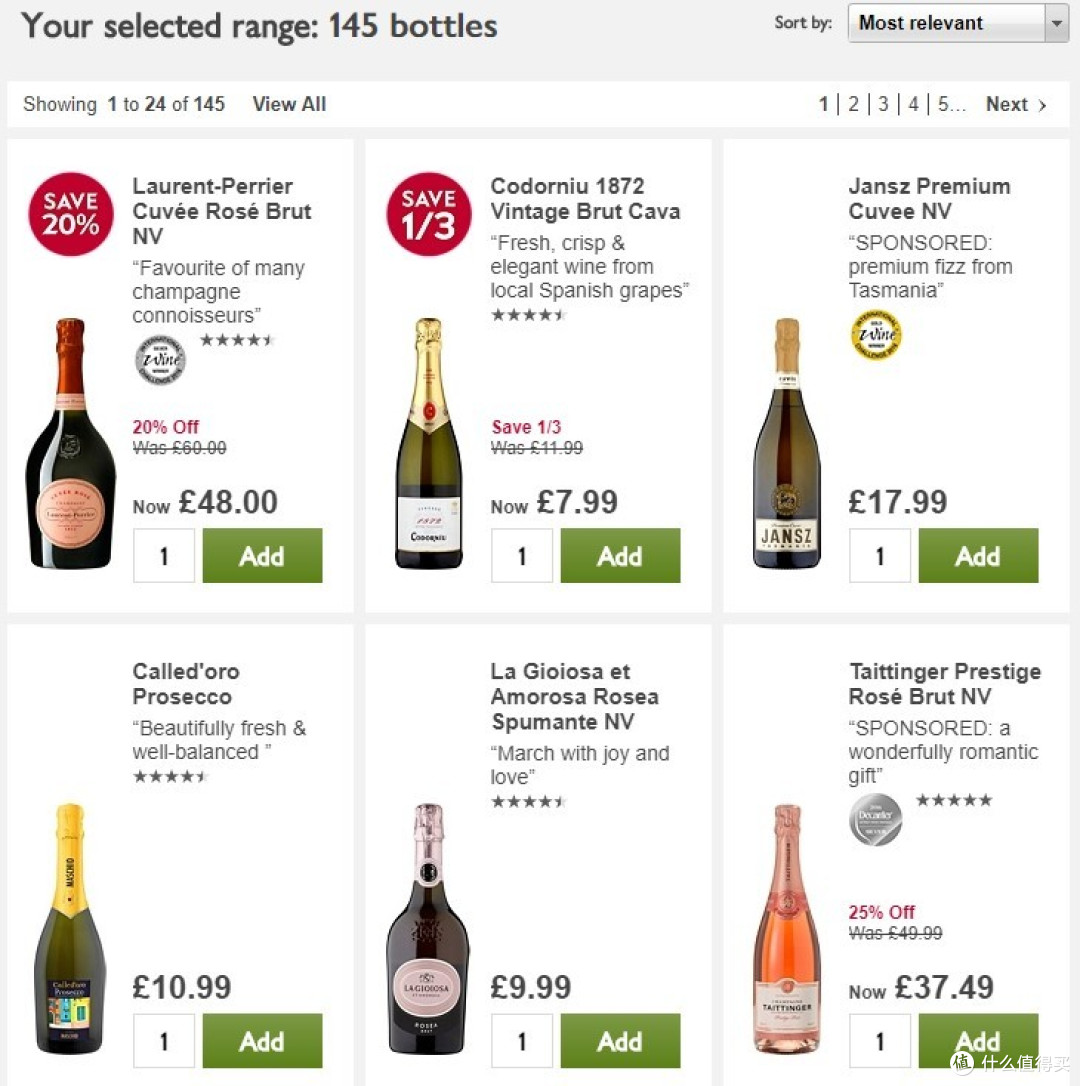Click Taittinger Decanter silver award medal

pyautogui.click(x=876, y=819)
